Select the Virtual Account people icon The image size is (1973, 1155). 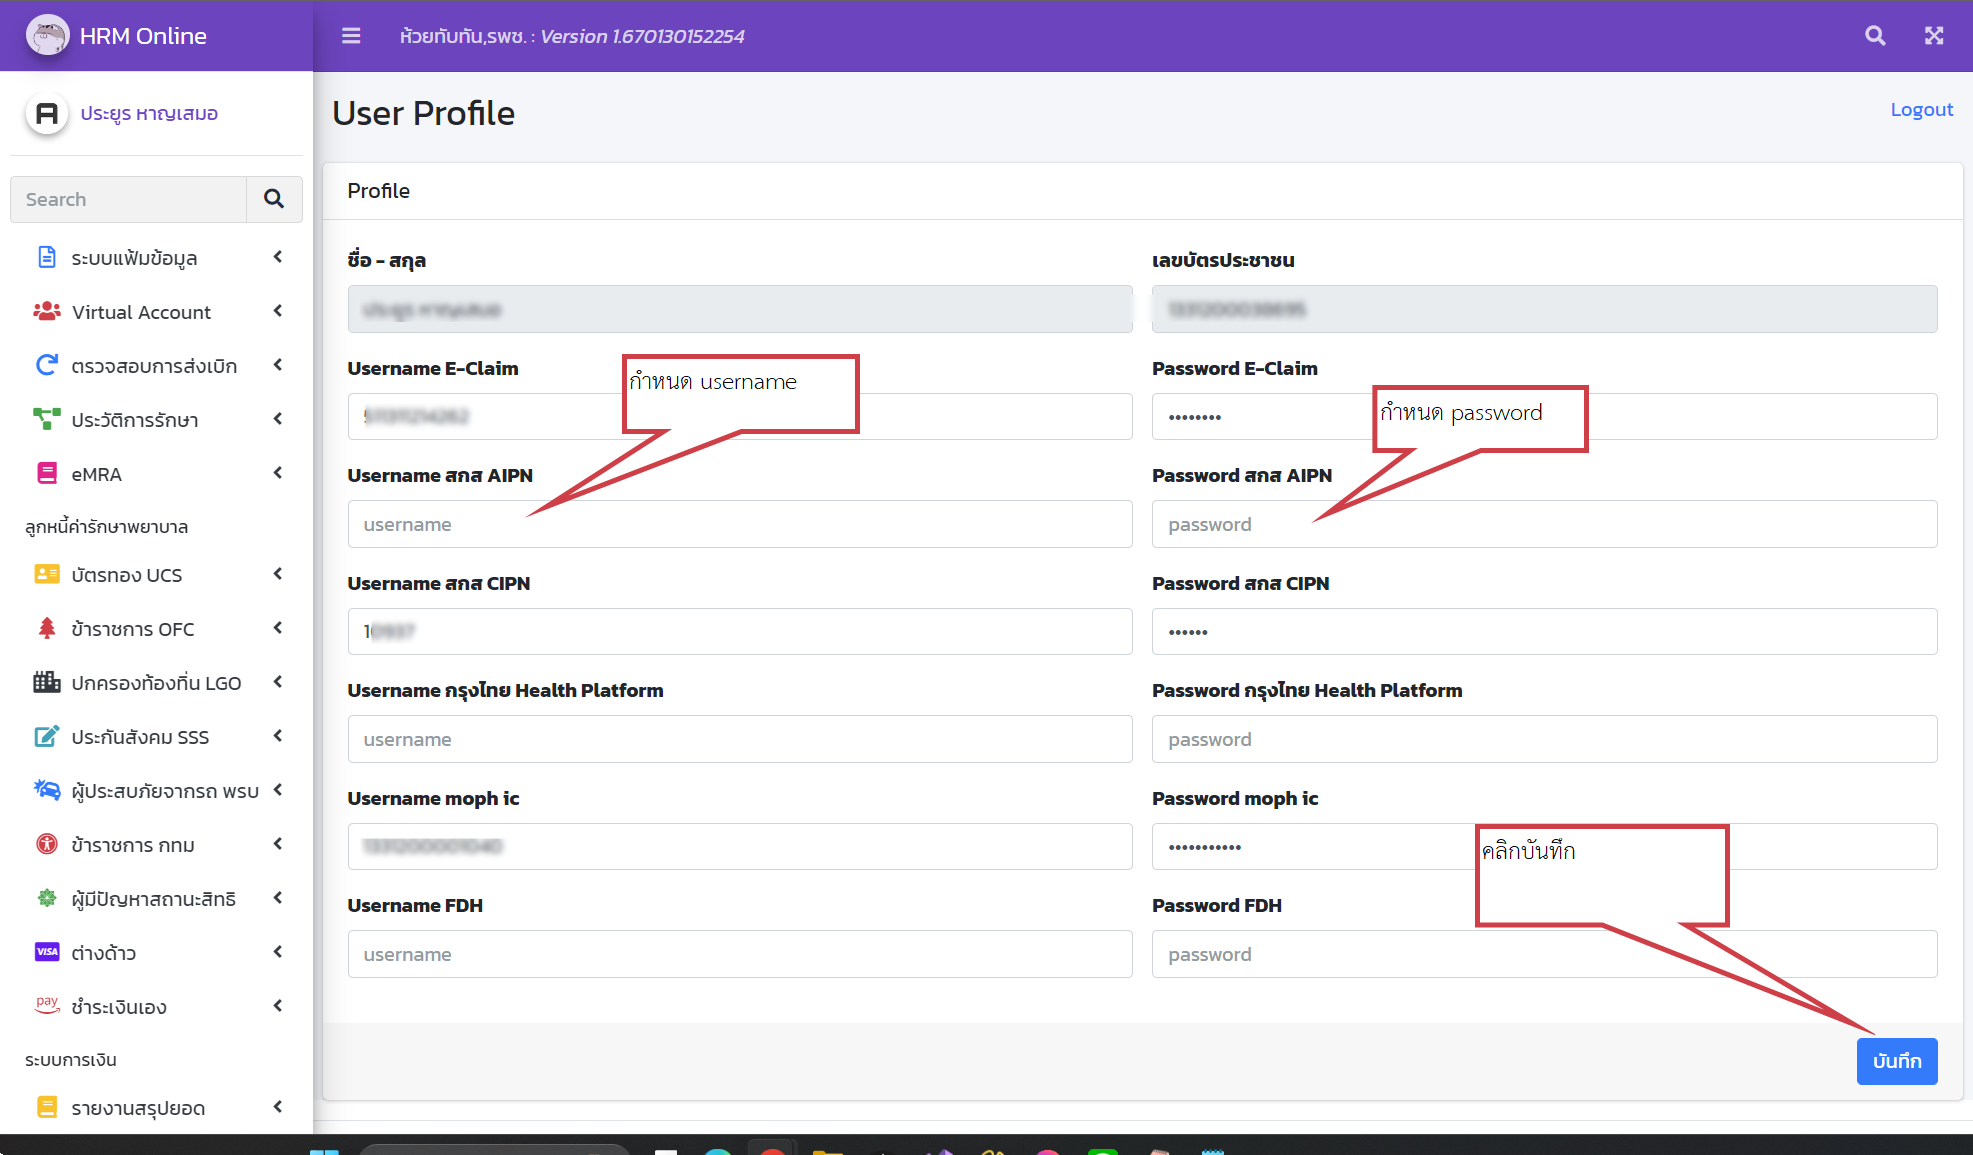tap(46, 311)
